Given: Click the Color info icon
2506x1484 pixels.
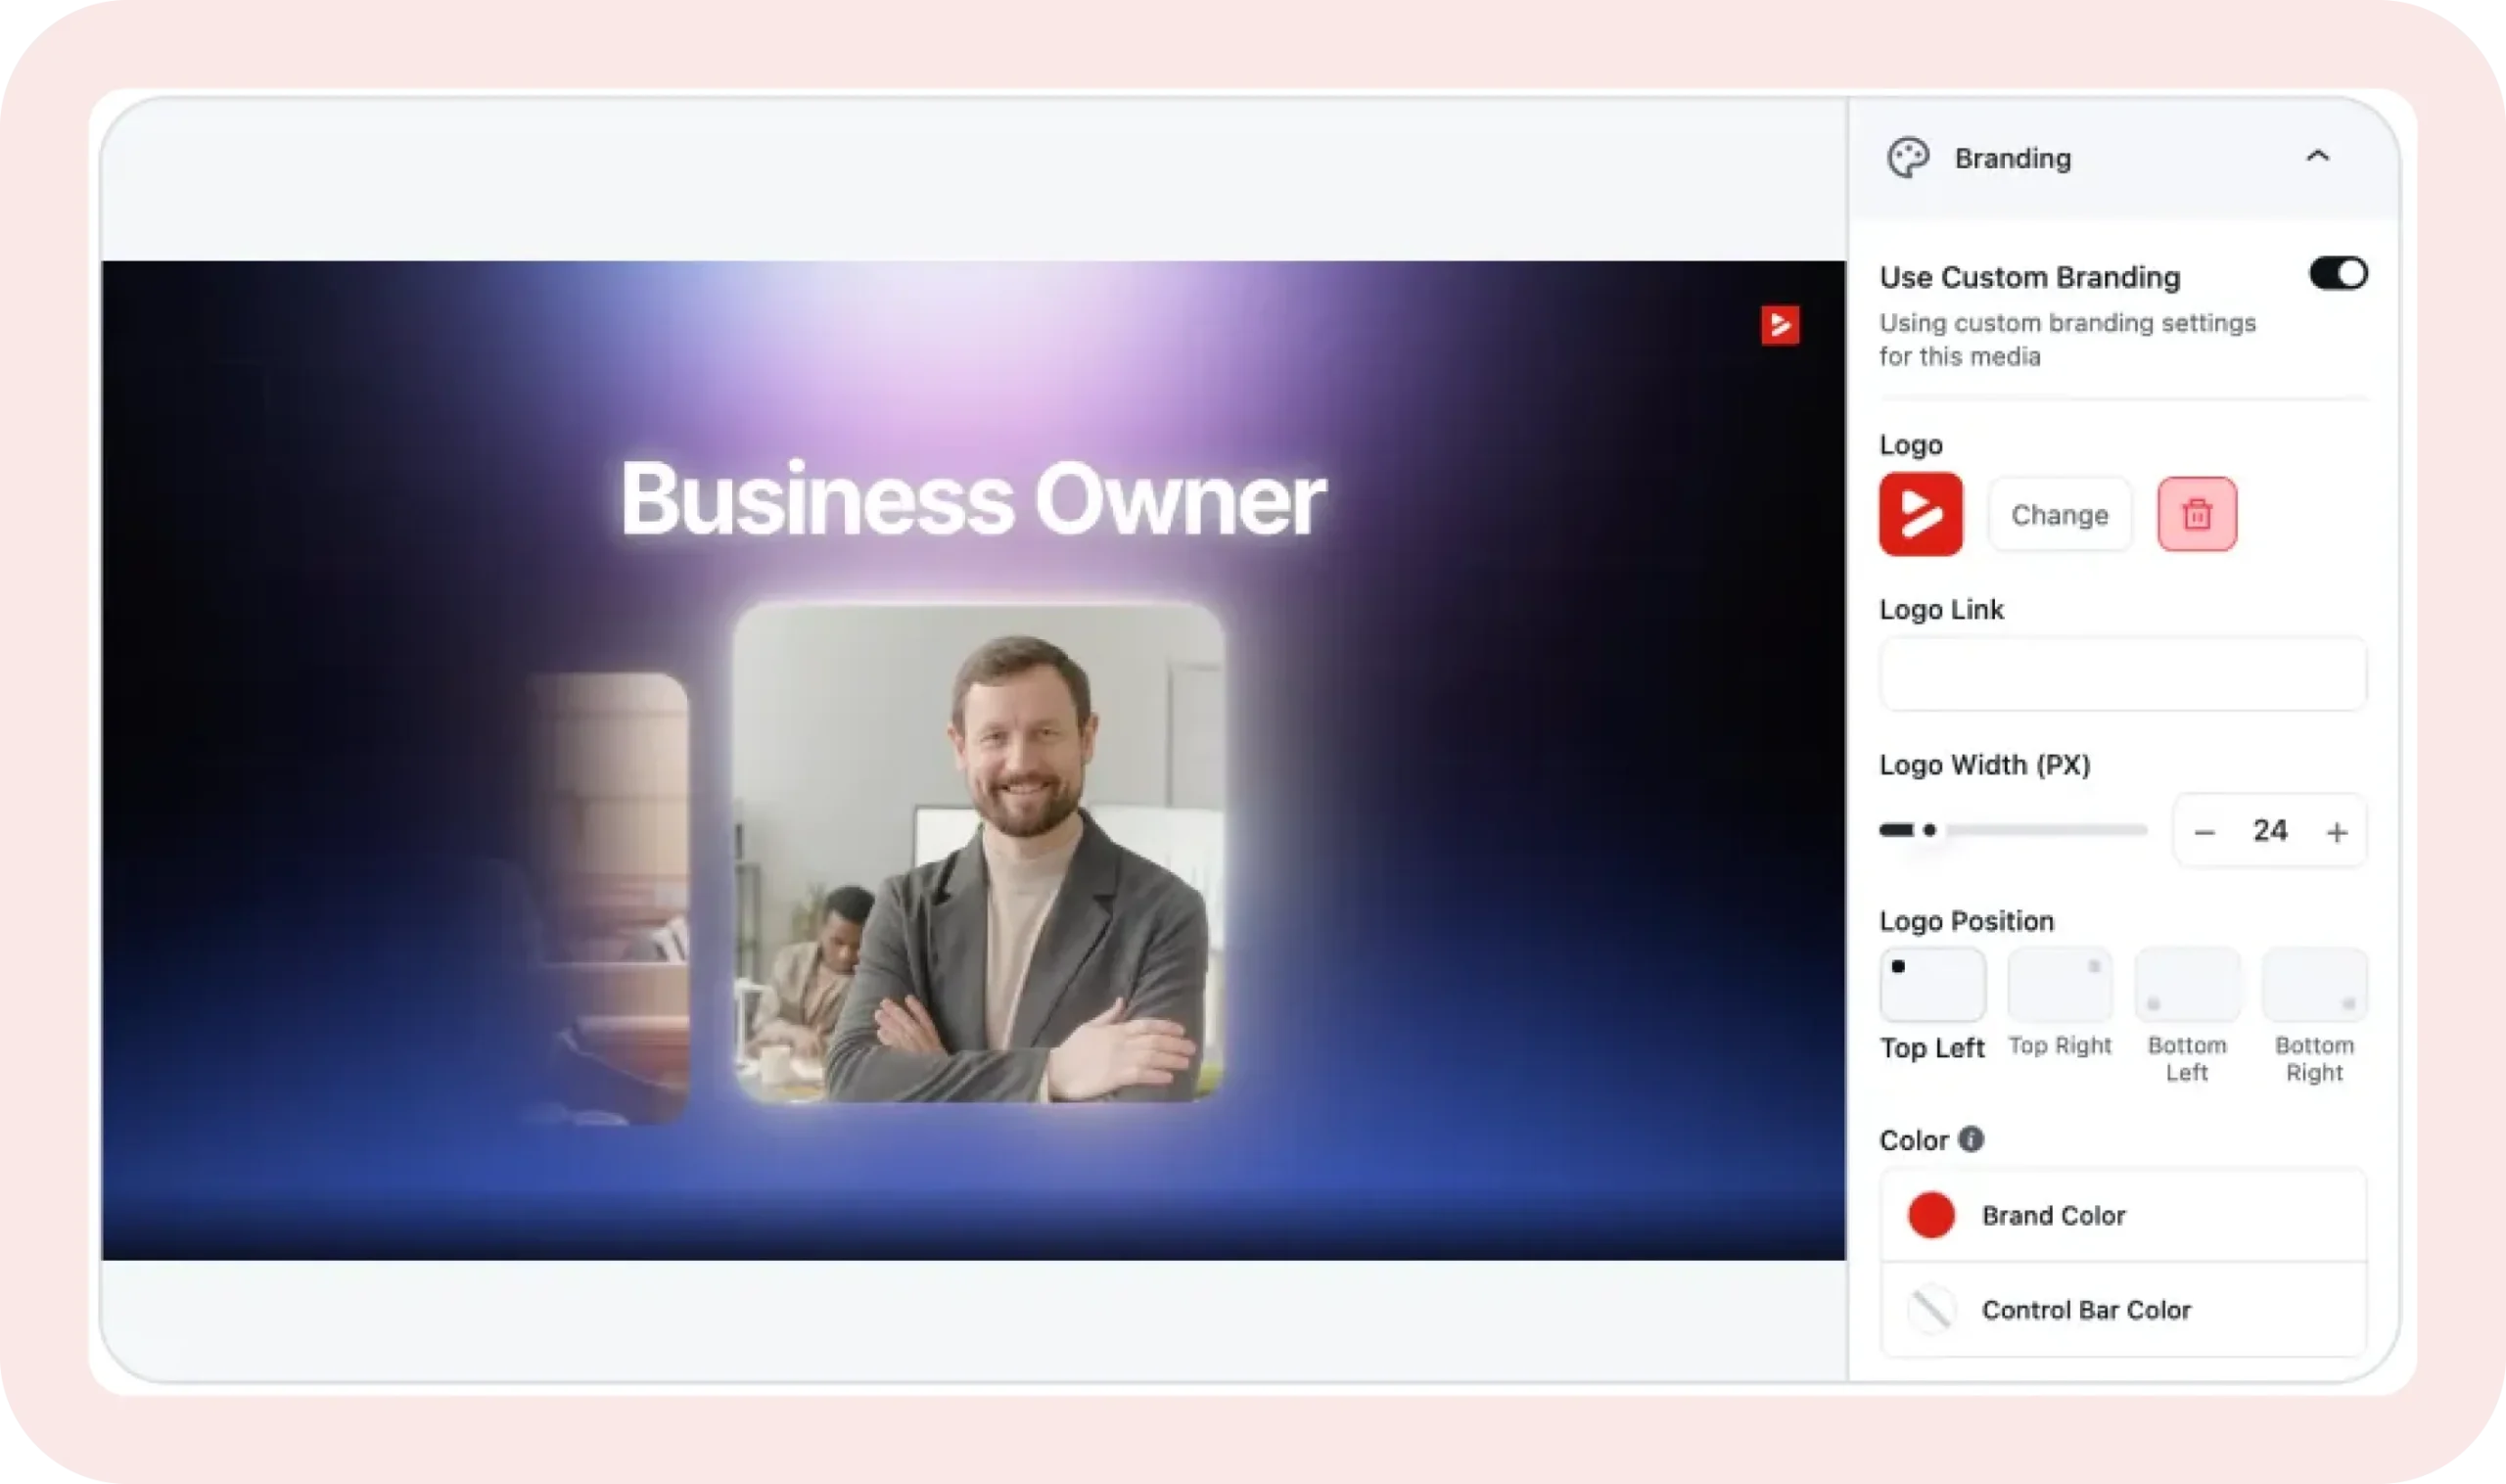Looking at the screenshot, I should (x=1970, y=1139).
